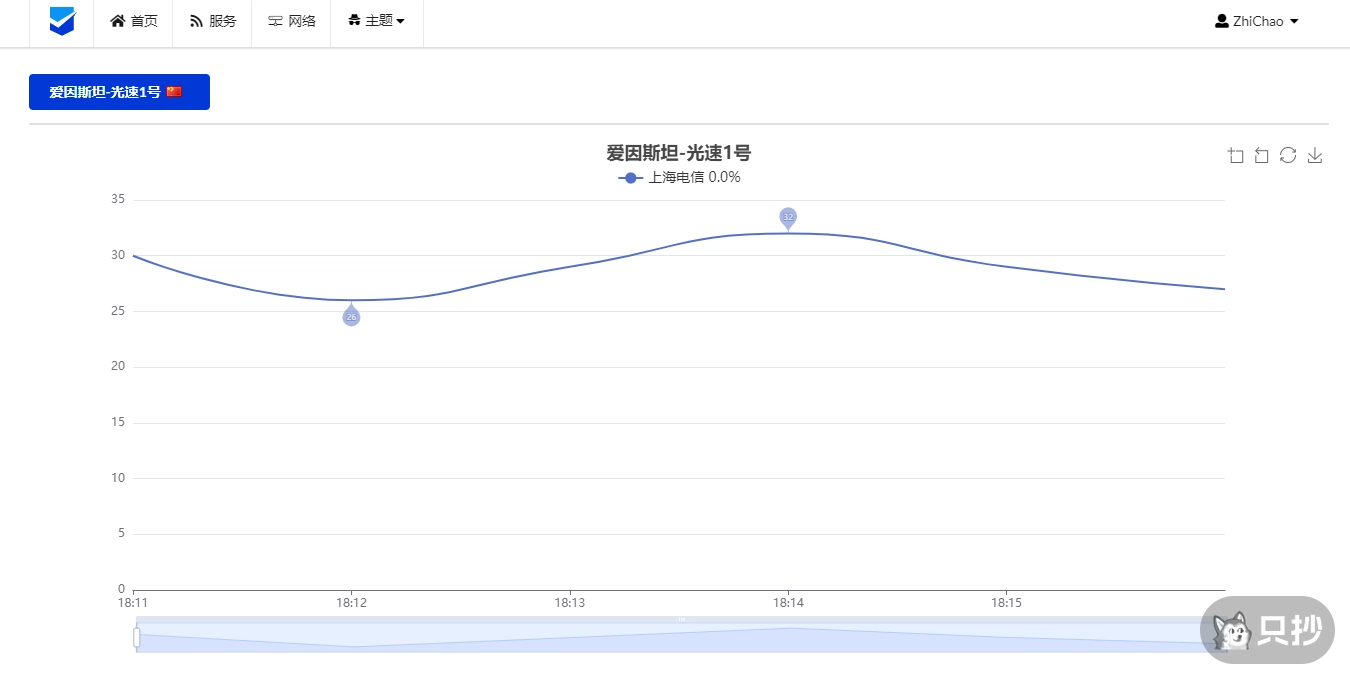
Task: Click the zoom reset back icon
Action: [x=1262, y=155]
